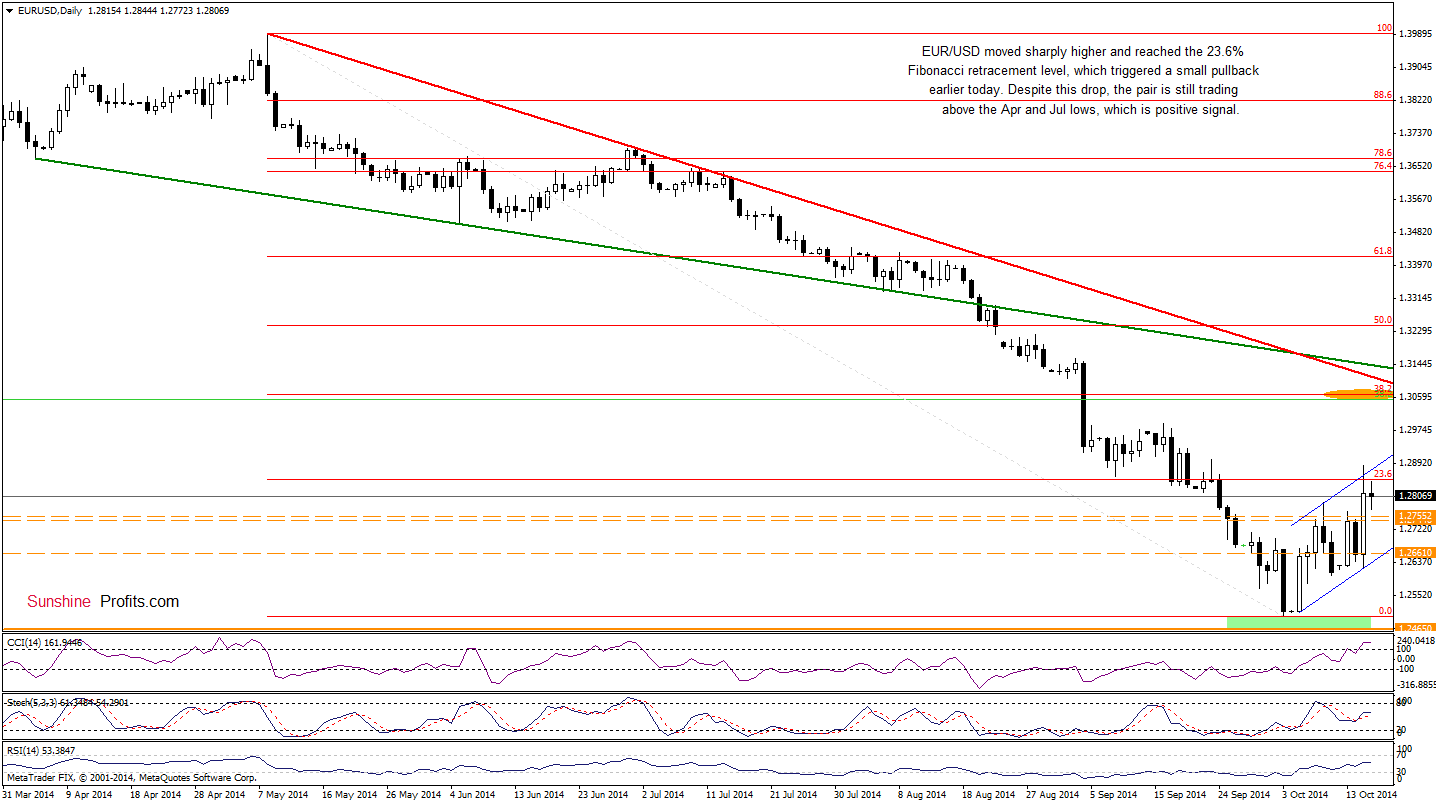Click the 1.37370 price axis value
1436x803 pixels.
click(x=1418, y=133)
